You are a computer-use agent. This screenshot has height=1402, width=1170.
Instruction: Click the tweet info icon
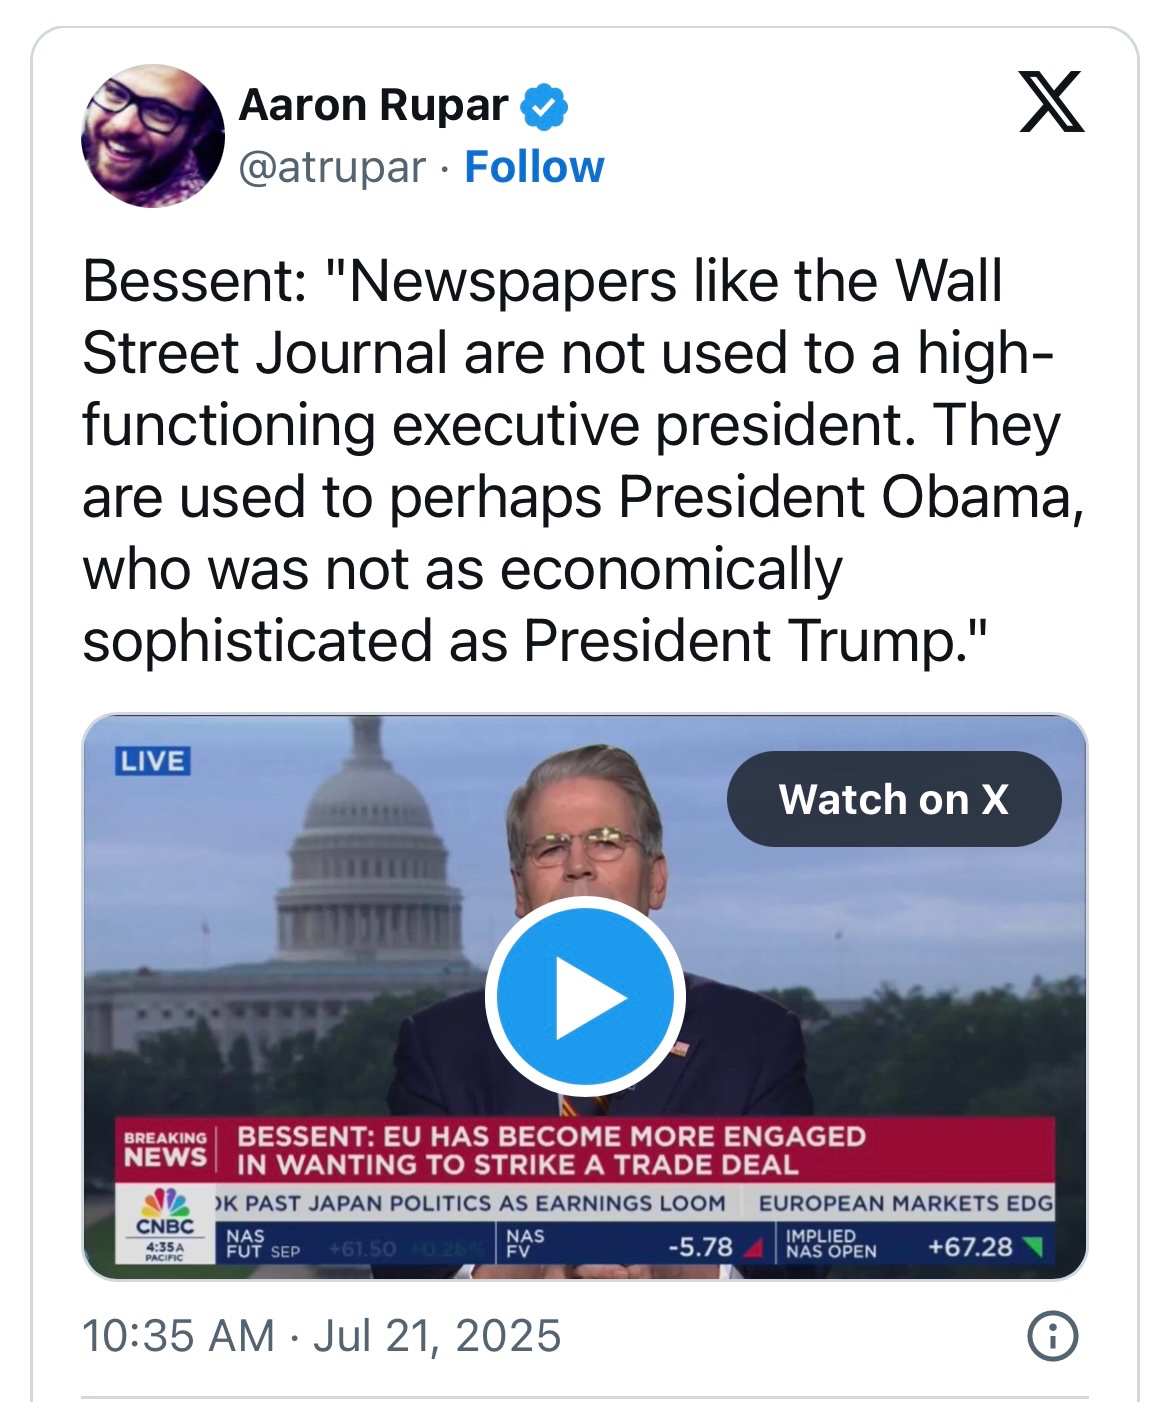[1053, 1336]
